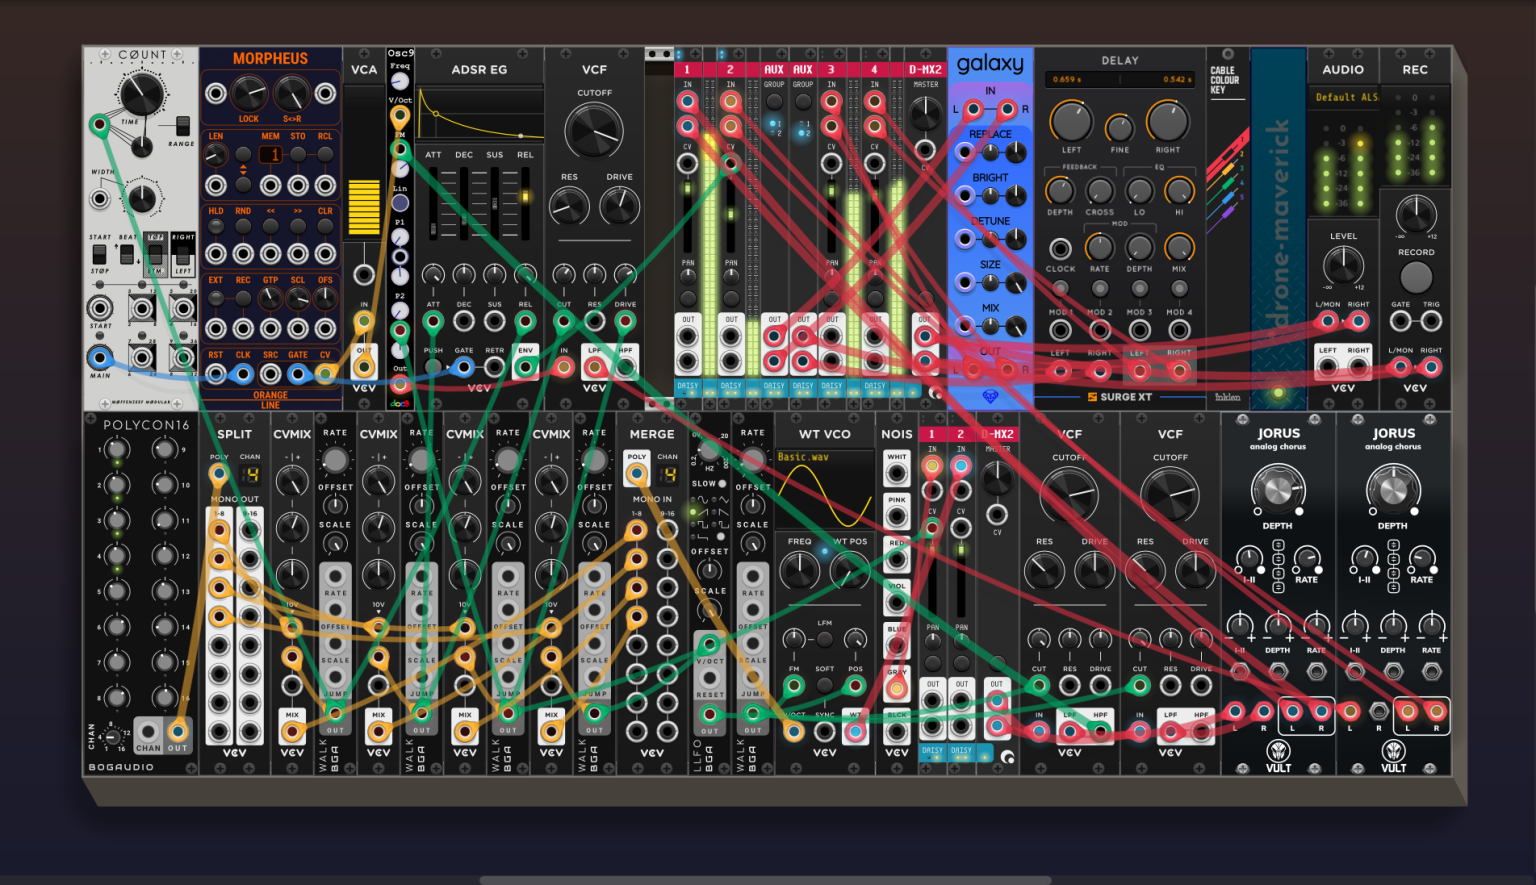Toggle the START/STOP switch on COUNT
The width and height of the screenshot is (1536, 885).
(x=100, y=255)
